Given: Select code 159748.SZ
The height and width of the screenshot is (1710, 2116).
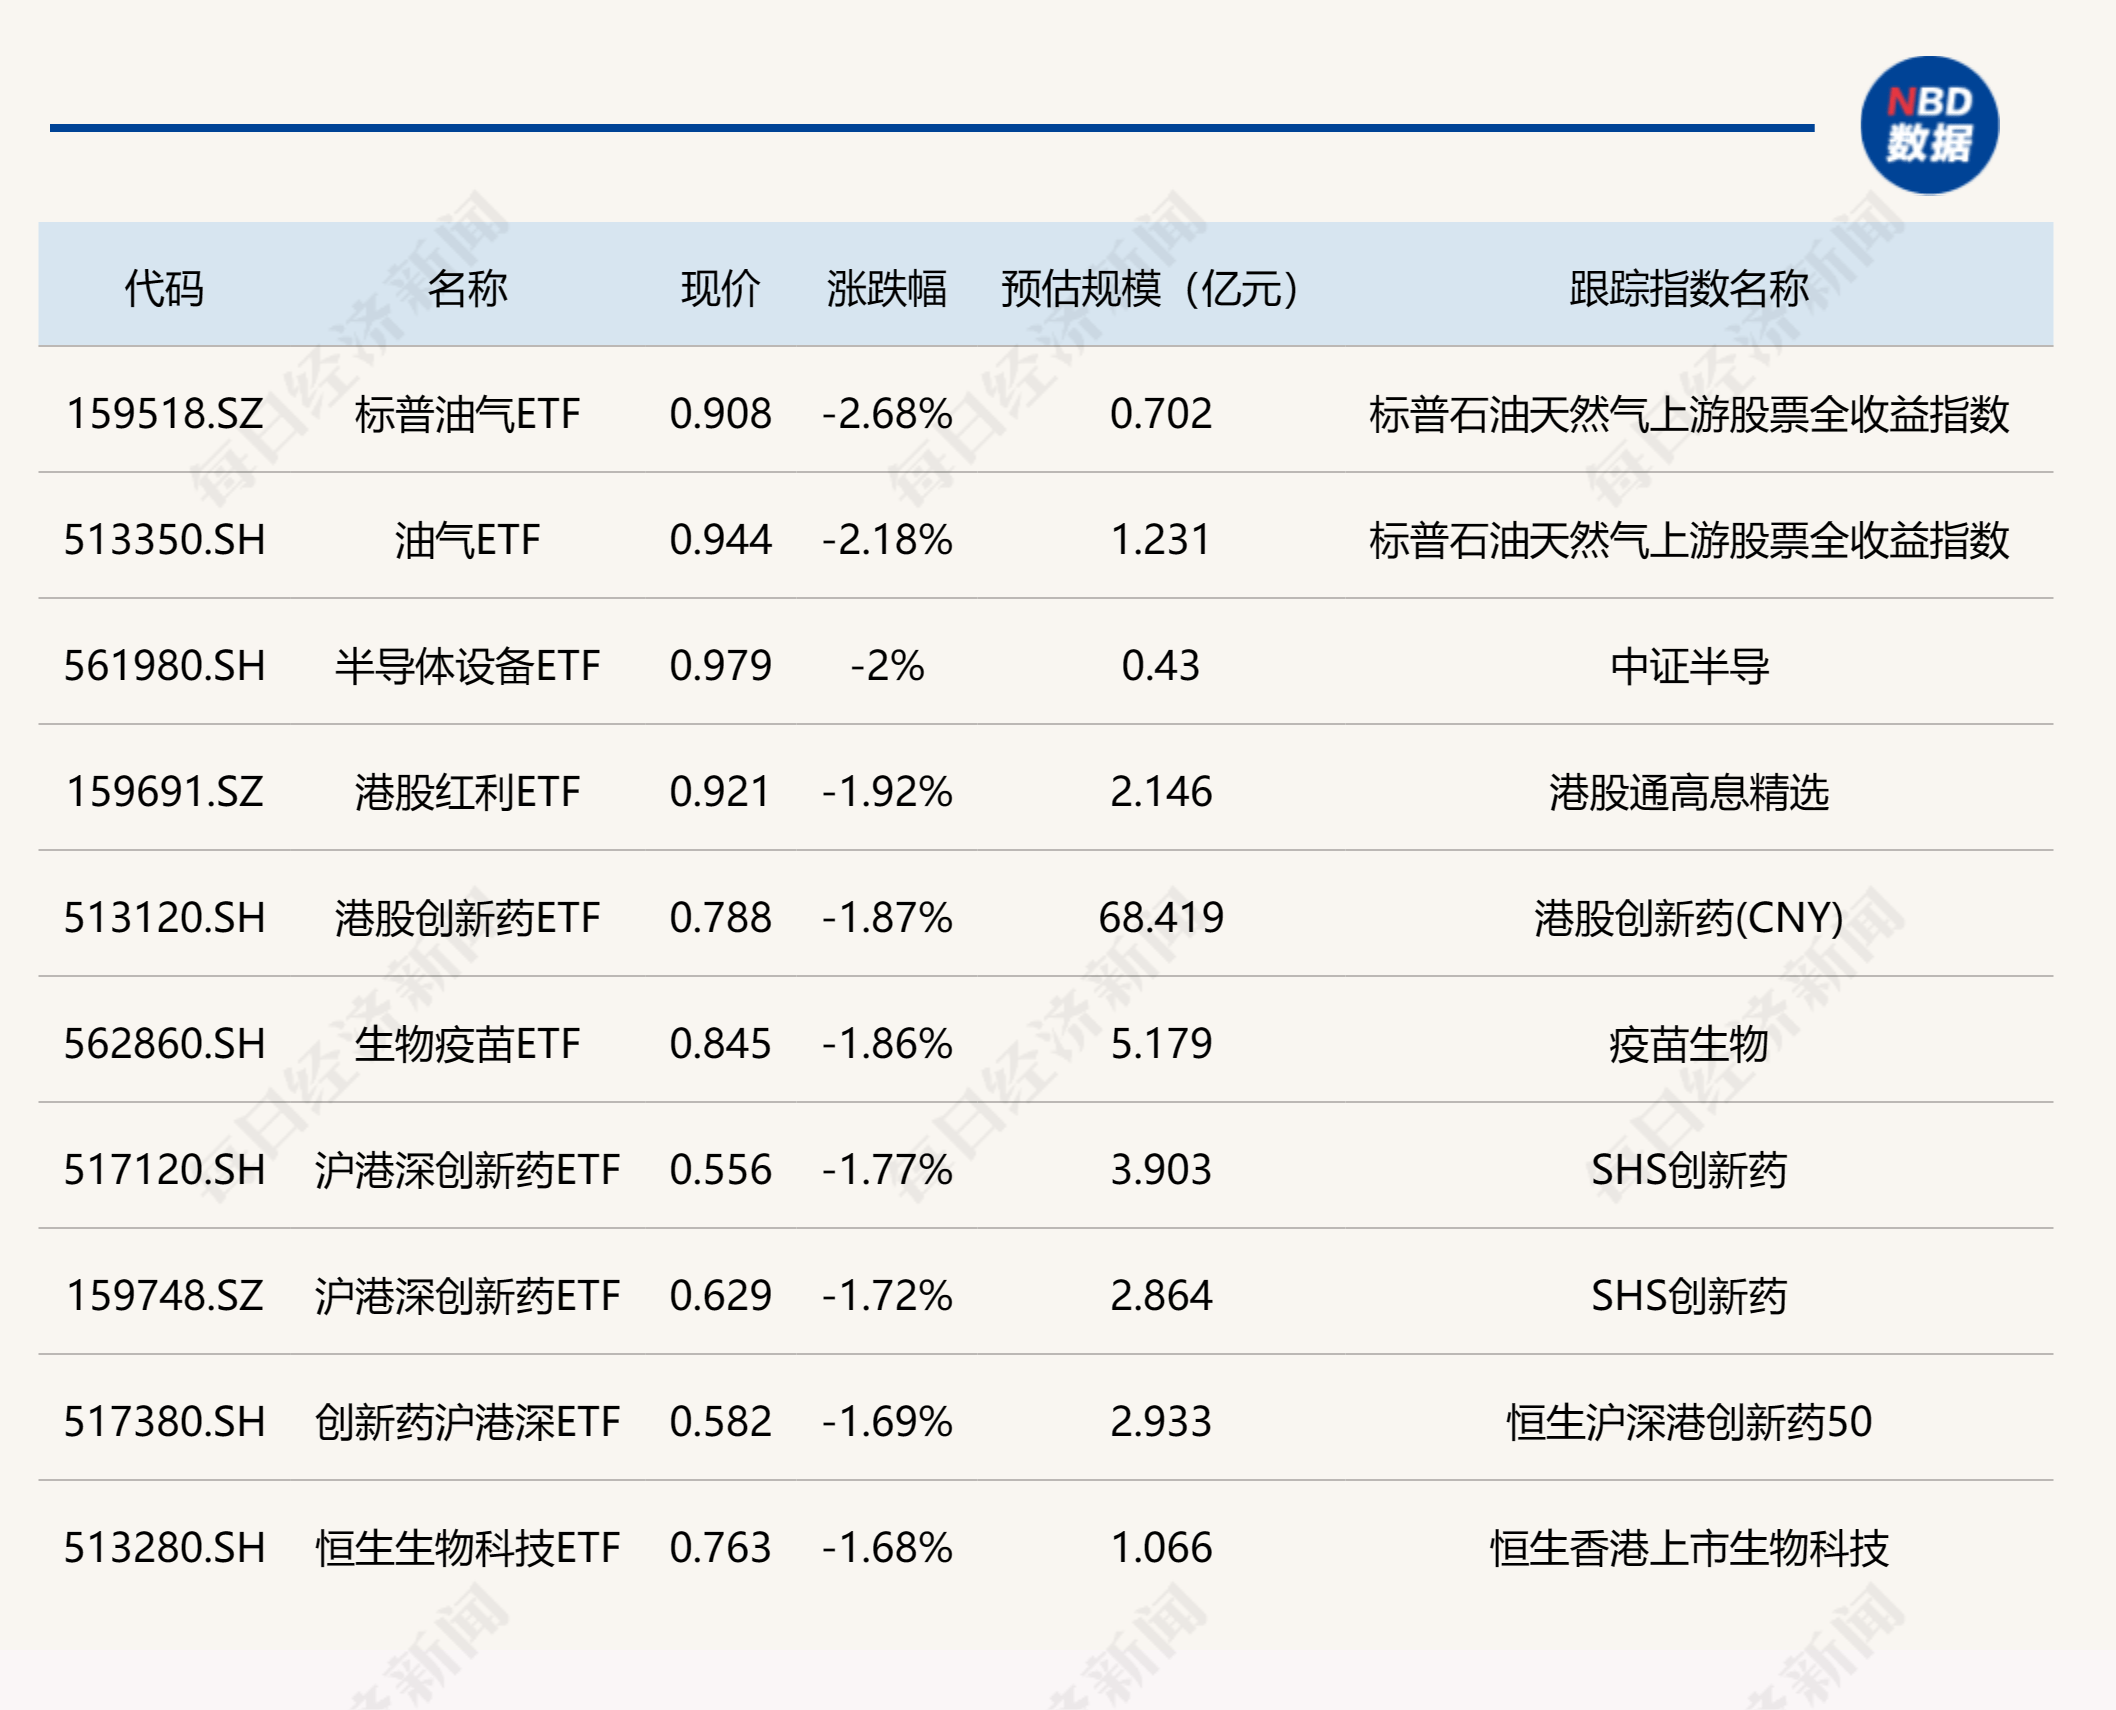Looking at the screenshot, I should tap(164, 1296).
